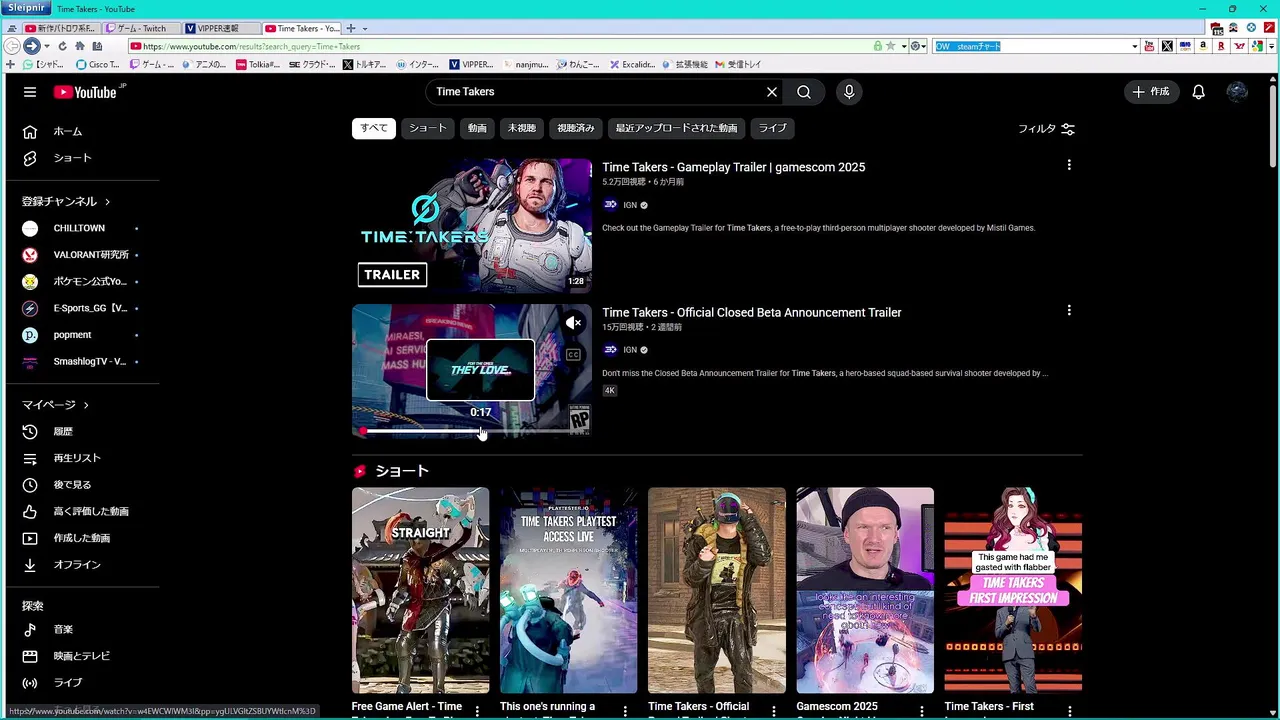Image resolution: width=1280 pixels, height=720 pixels.
Task: Click the 作成 create button
Action: 1151,92
